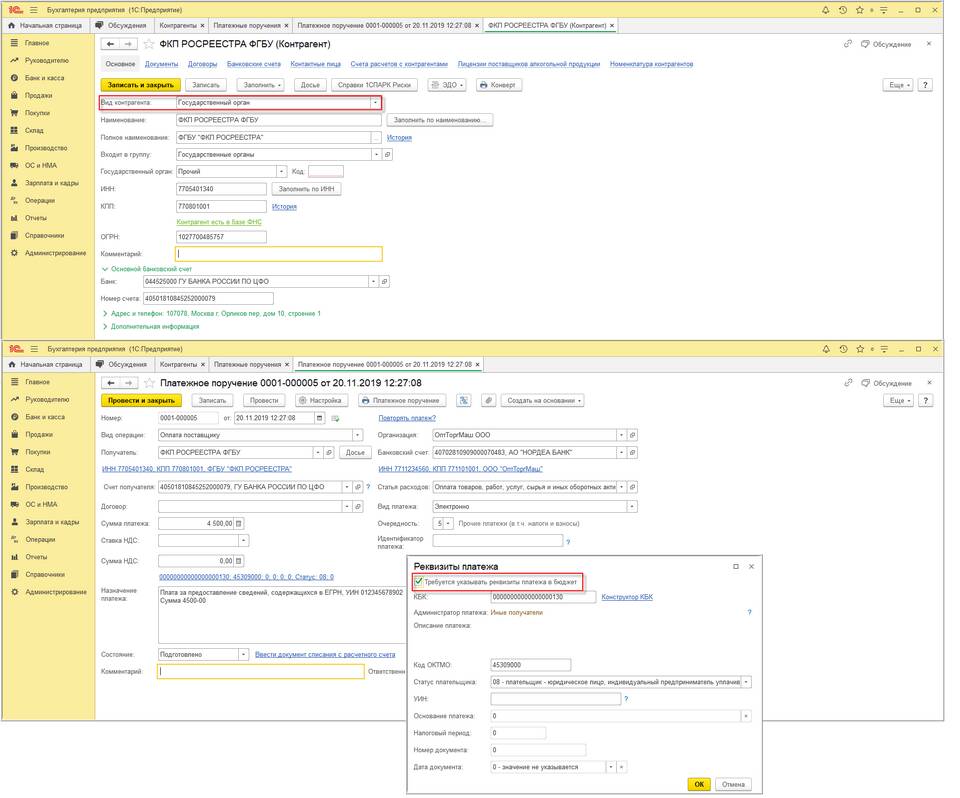This screenshot has height=798, width=960.
Task: Open Начальная страница tab in payment order window
Action: point(47,364)
